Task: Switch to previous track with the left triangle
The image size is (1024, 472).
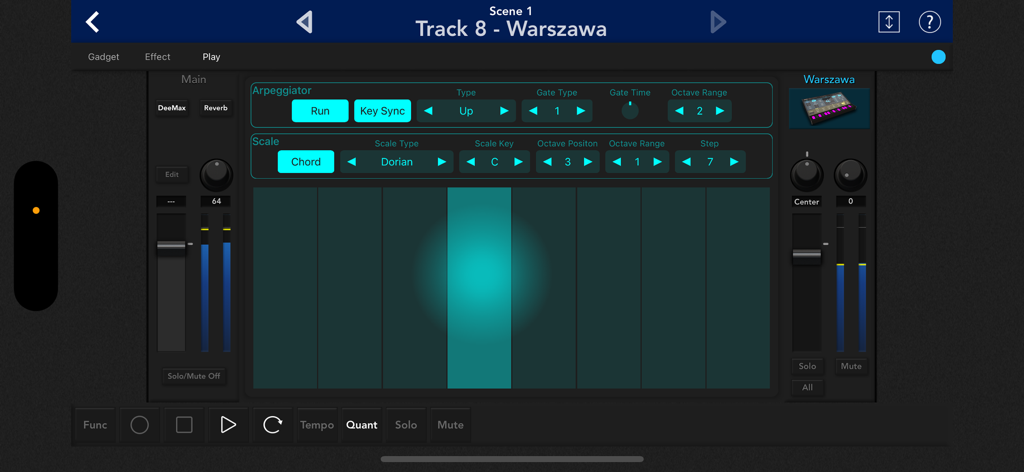Action: point(304,22)
